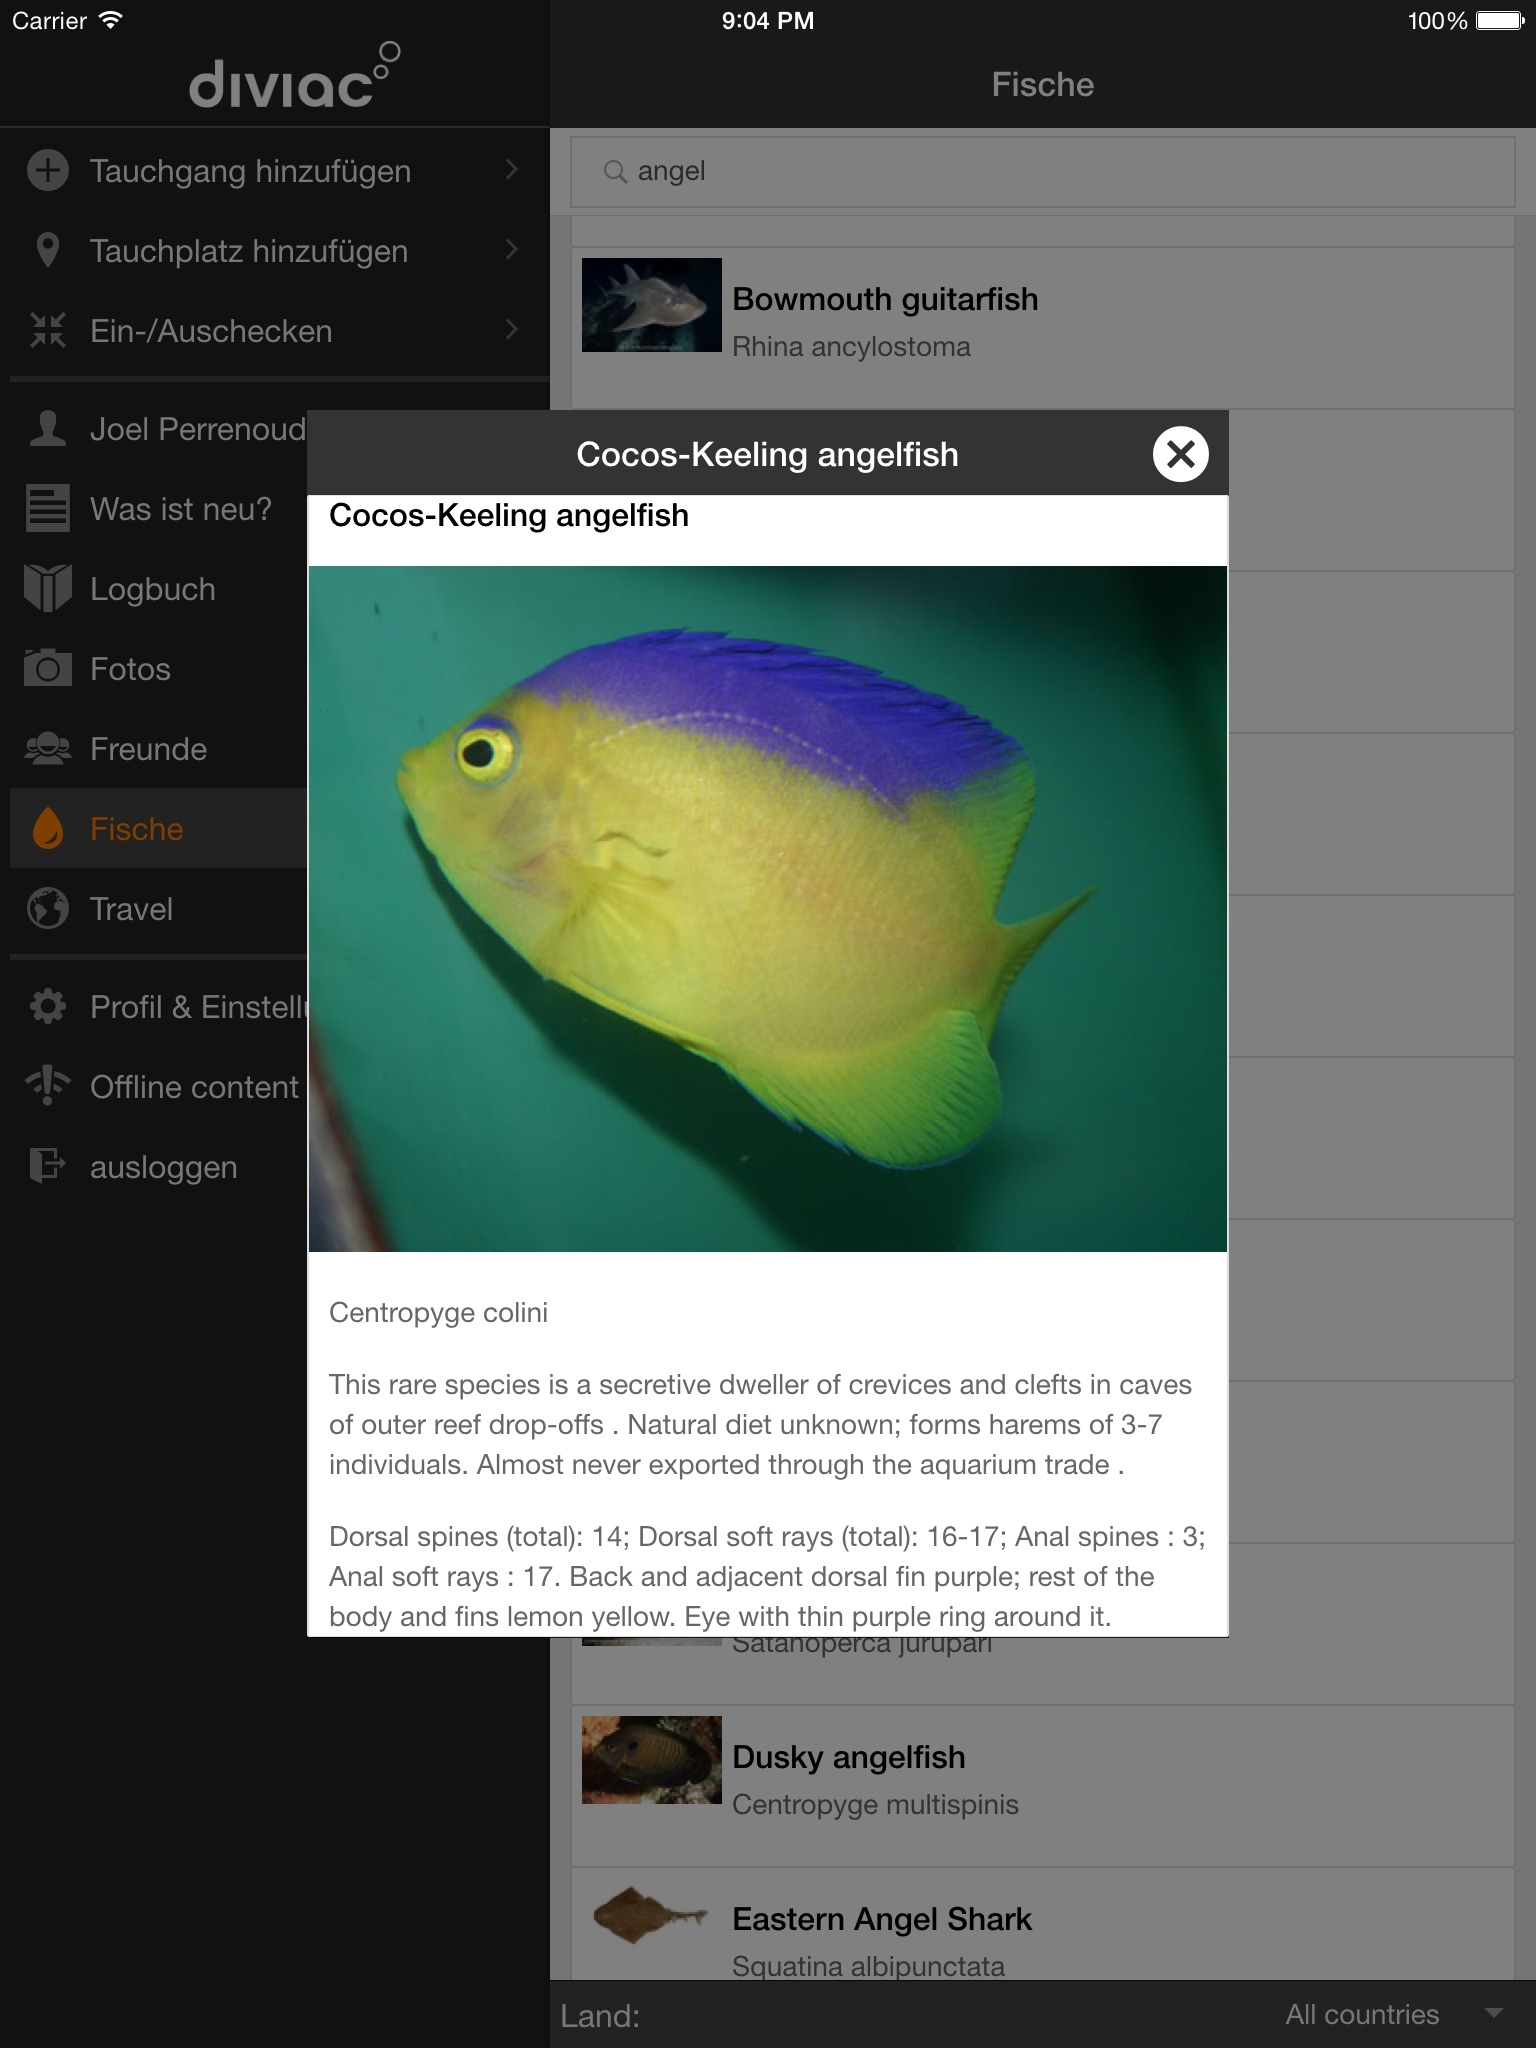This screenshot has height=2048, width=1536.
Task: Open the Bowmouth guitarfish thumbnail
Action: [651, 305]
